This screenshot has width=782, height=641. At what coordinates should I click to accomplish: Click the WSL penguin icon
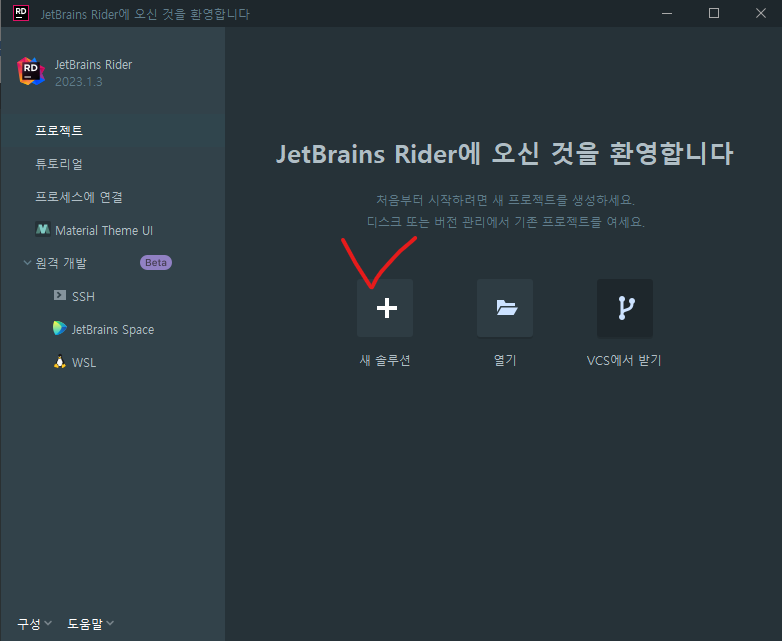click(60, 362)
